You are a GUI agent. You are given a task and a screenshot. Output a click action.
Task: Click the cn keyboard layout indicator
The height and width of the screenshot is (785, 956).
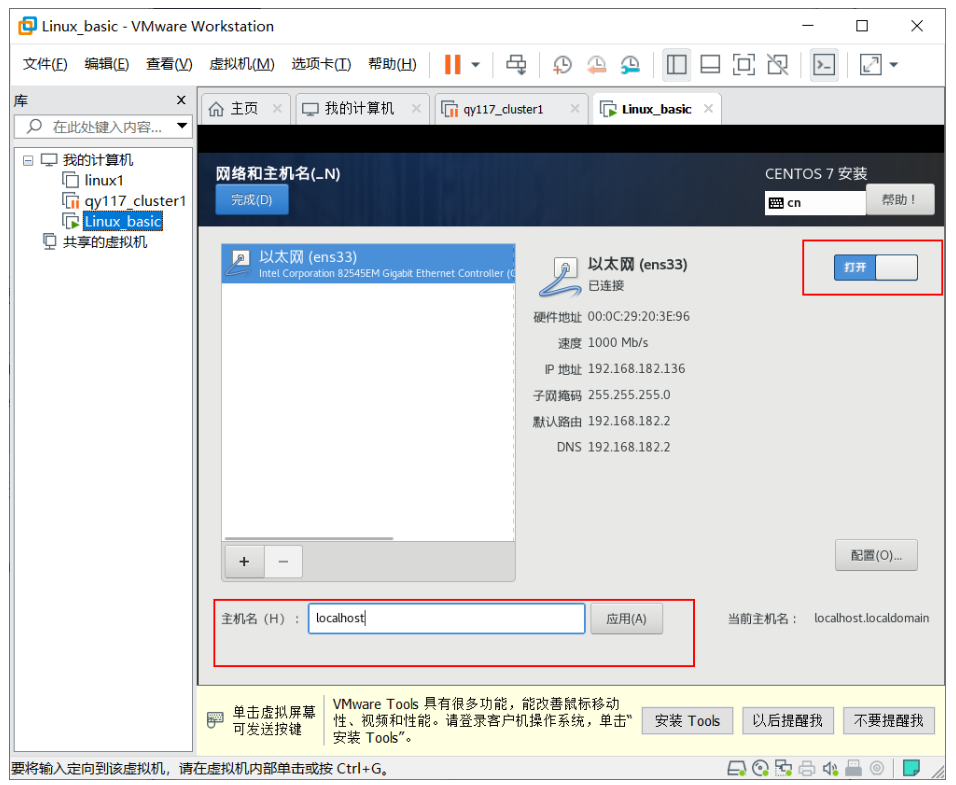coord(815,203)
